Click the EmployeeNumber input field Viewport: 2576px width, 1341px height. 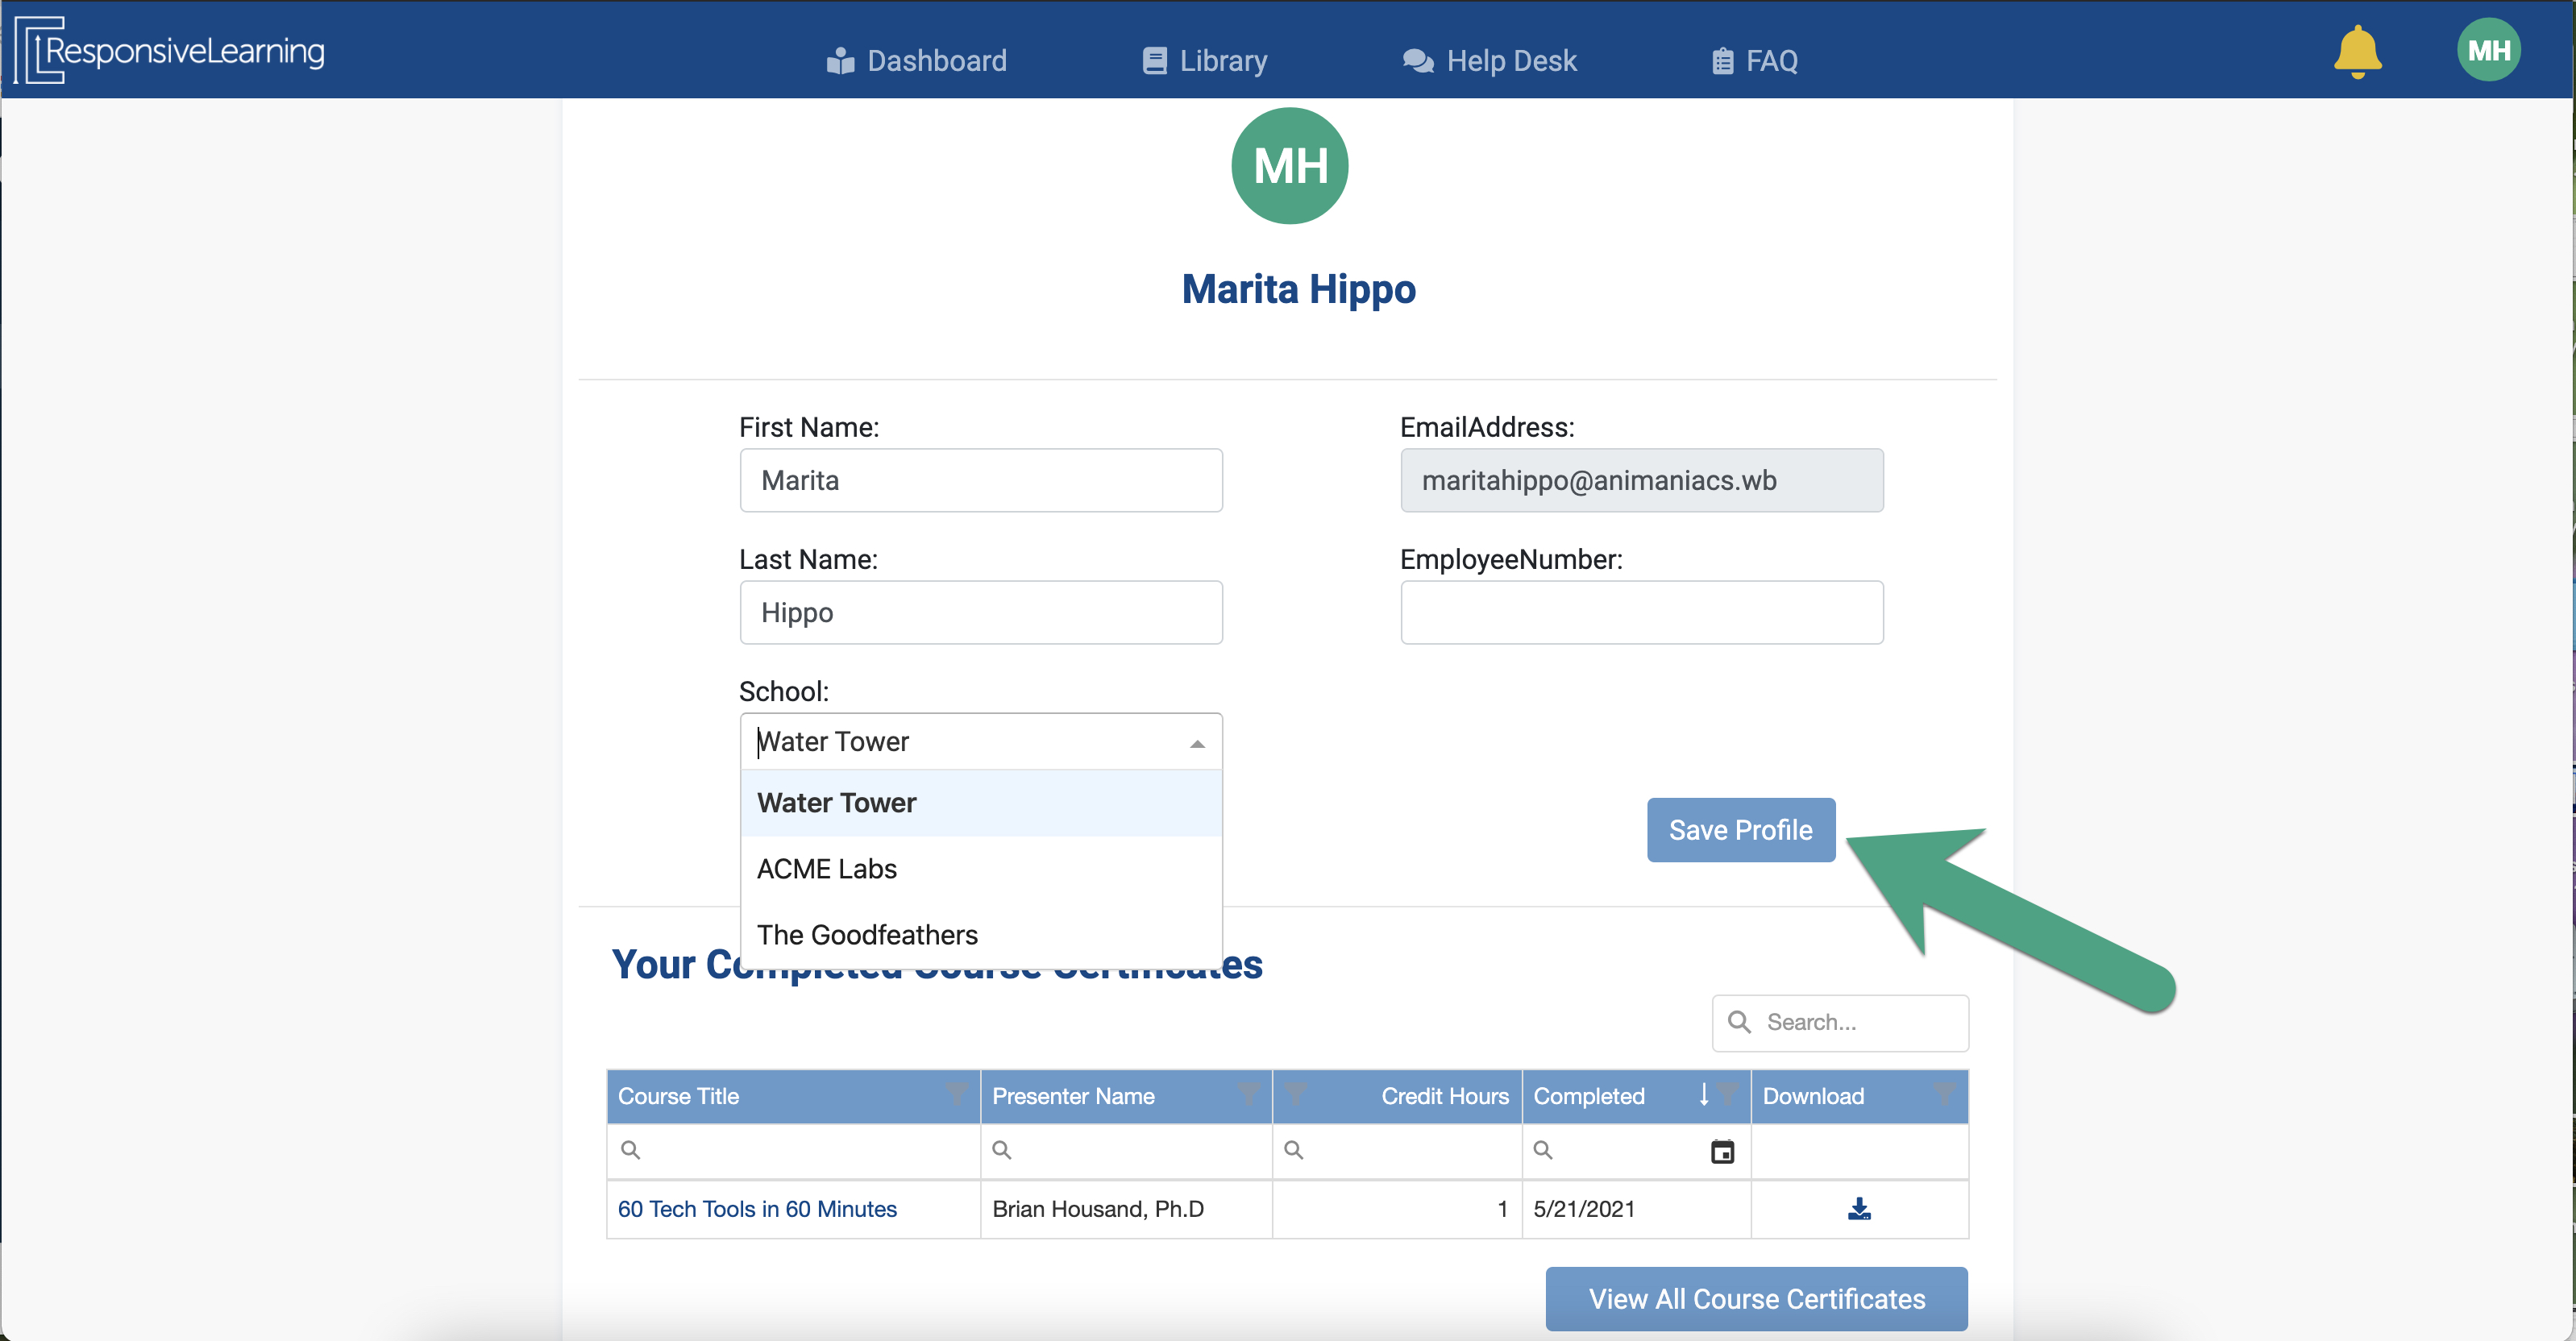coord(1641,612)
